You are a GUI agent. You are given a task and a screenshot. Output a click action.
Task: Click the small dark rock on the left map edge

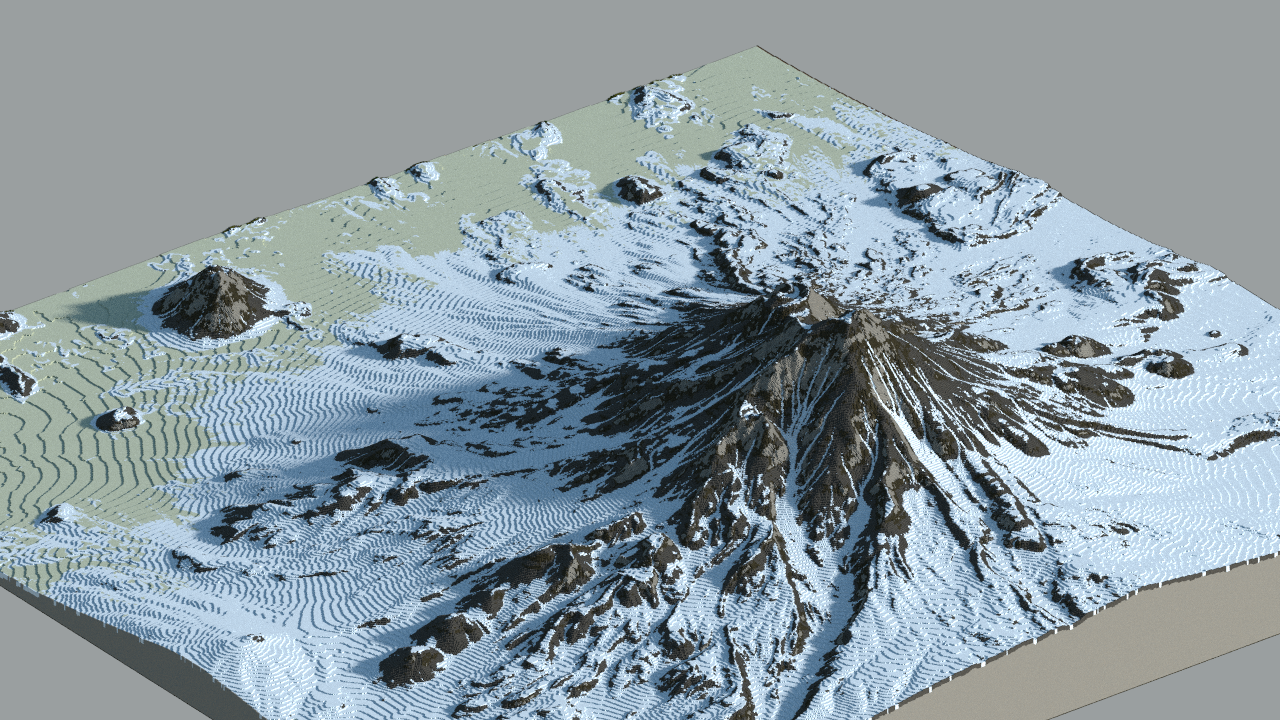coord(15,380)
